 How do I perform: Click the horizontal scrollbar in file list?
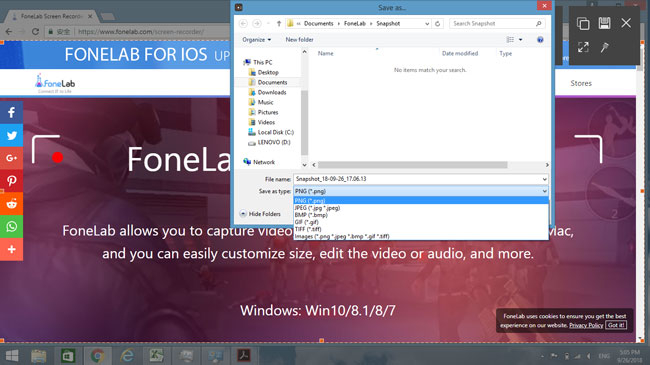(x=412, y=165)
